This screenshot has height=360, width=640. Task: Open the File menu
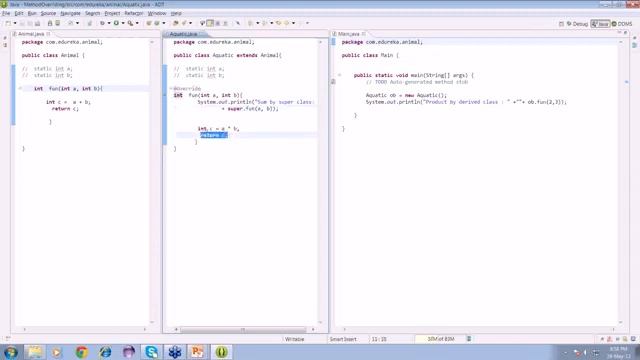click(6, 13)
